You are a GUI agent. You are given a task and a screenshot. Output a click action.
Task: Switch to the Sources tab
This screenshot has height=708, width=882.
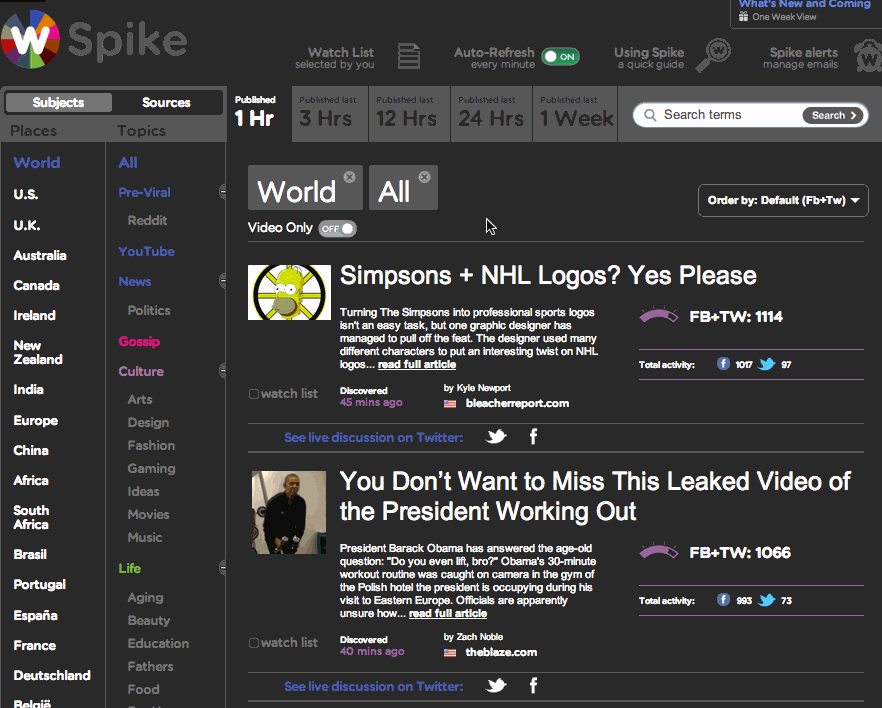click(168, 102)
